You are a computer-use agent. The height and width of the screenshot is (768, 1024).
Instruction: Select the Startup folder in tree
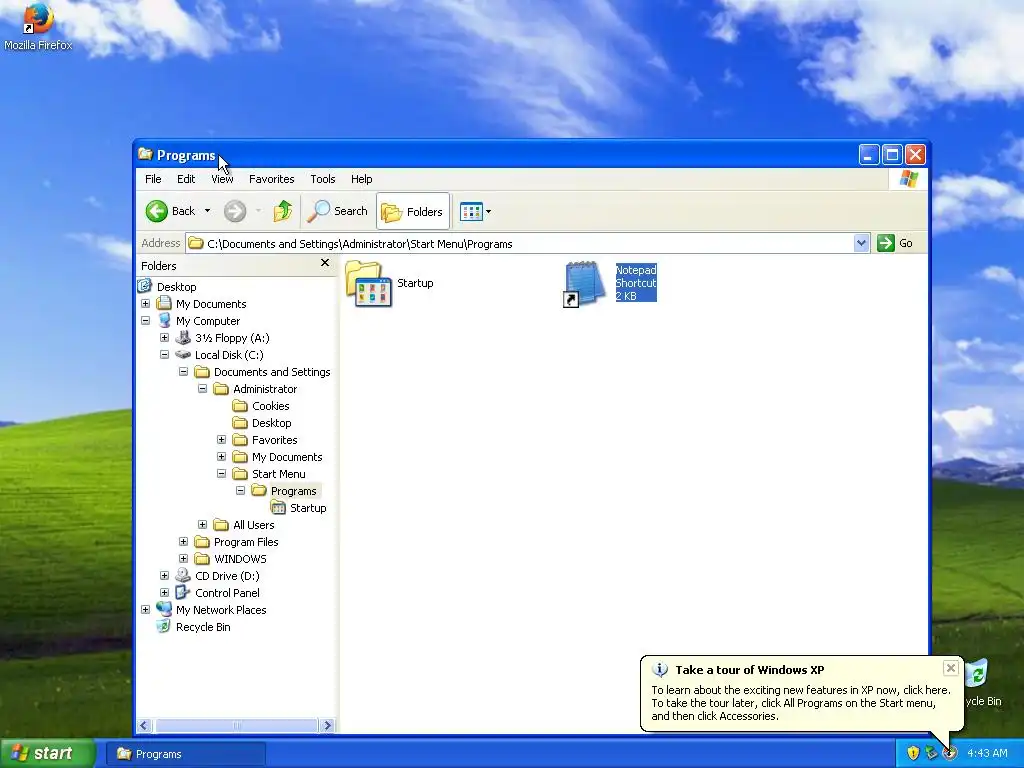click(308, 507)
